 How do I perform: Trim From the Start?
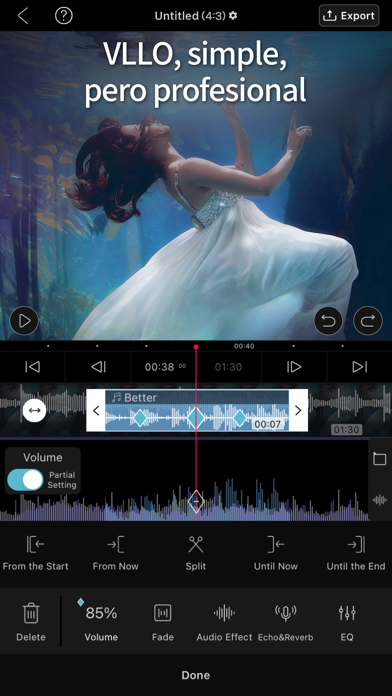[x=36, y=553]
